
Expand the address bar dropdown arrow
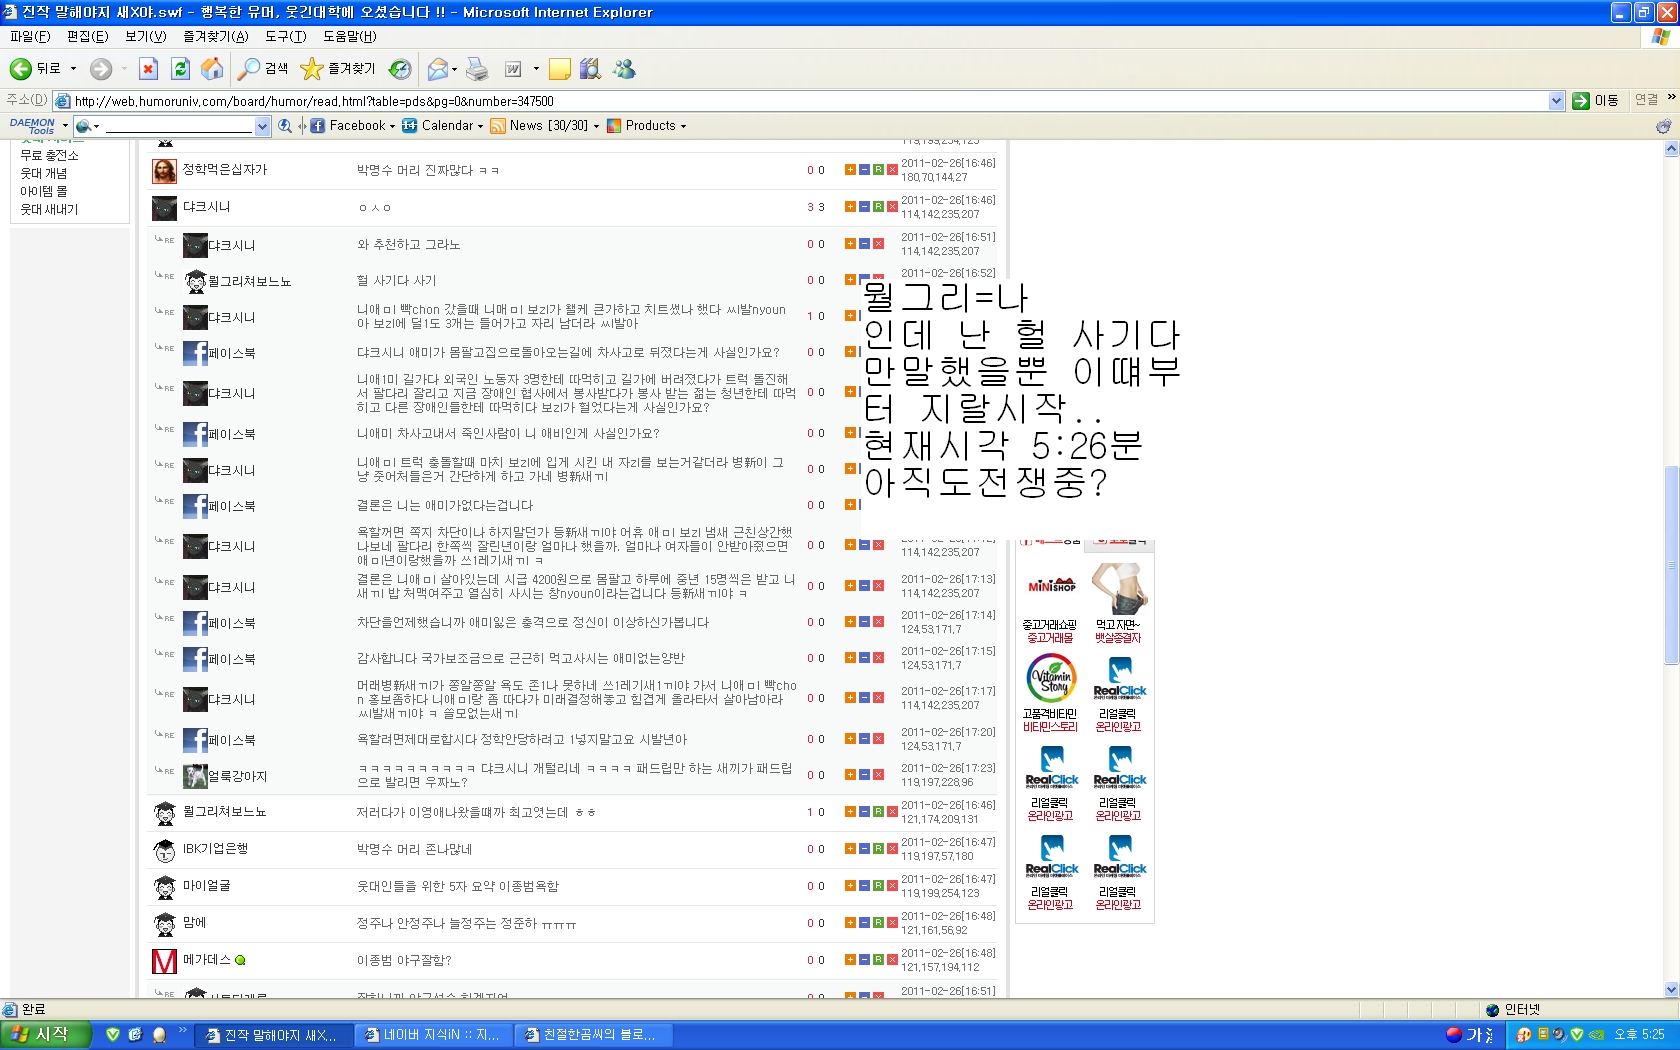click(1556, 101)
